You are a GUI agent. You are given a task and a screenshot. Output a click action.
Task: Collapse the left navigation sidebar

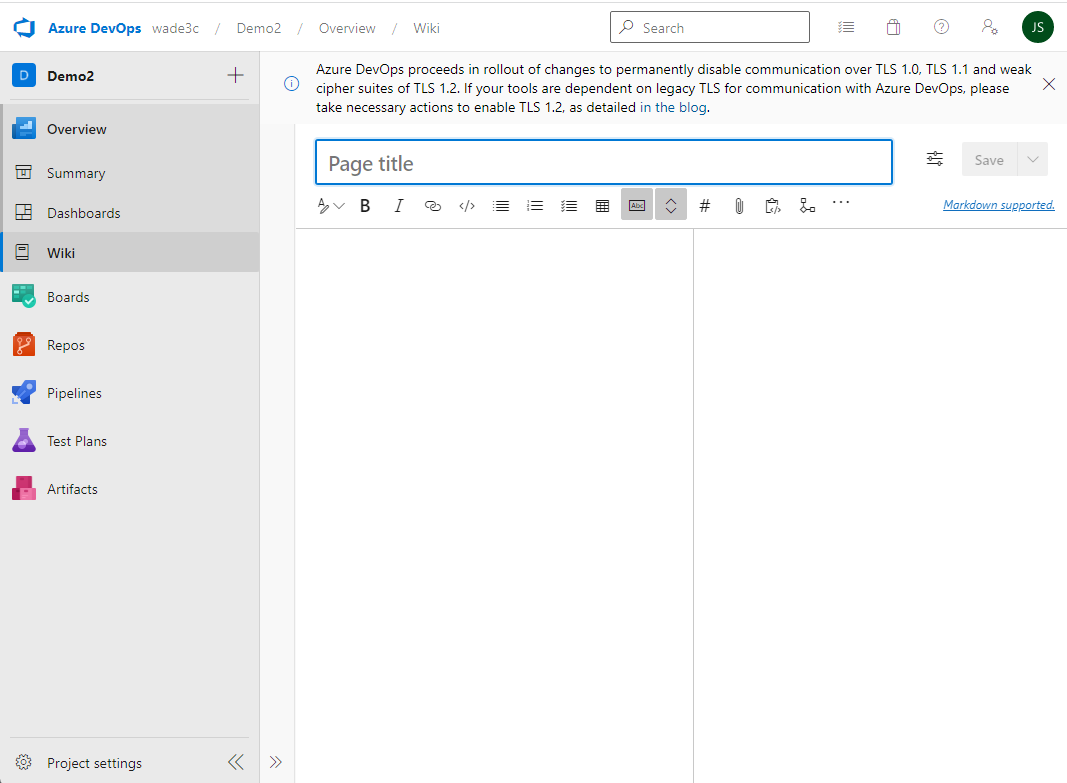(235, 762)
